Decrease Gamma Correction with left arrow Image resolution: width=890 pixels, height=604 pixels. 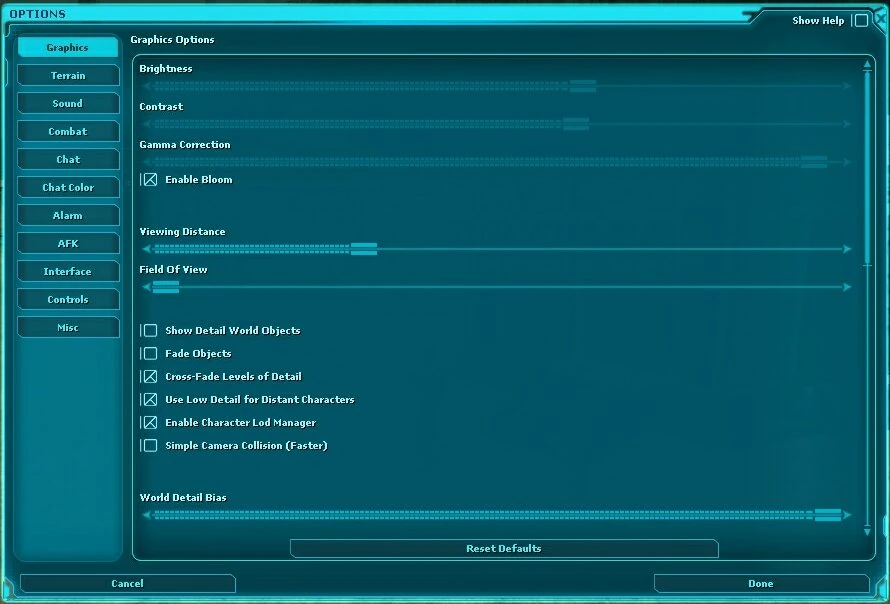click(x=146, y=162)
